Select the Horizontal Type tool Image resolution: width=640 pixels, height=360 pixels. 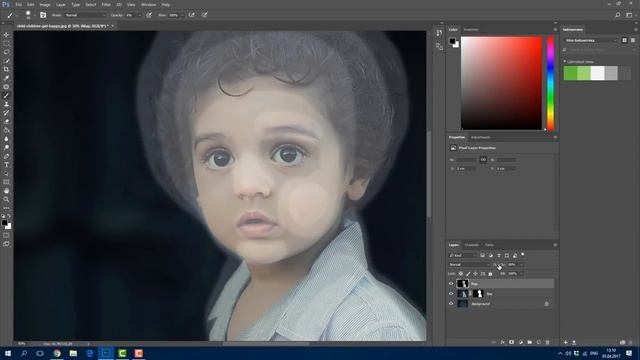tap(6, 165)
